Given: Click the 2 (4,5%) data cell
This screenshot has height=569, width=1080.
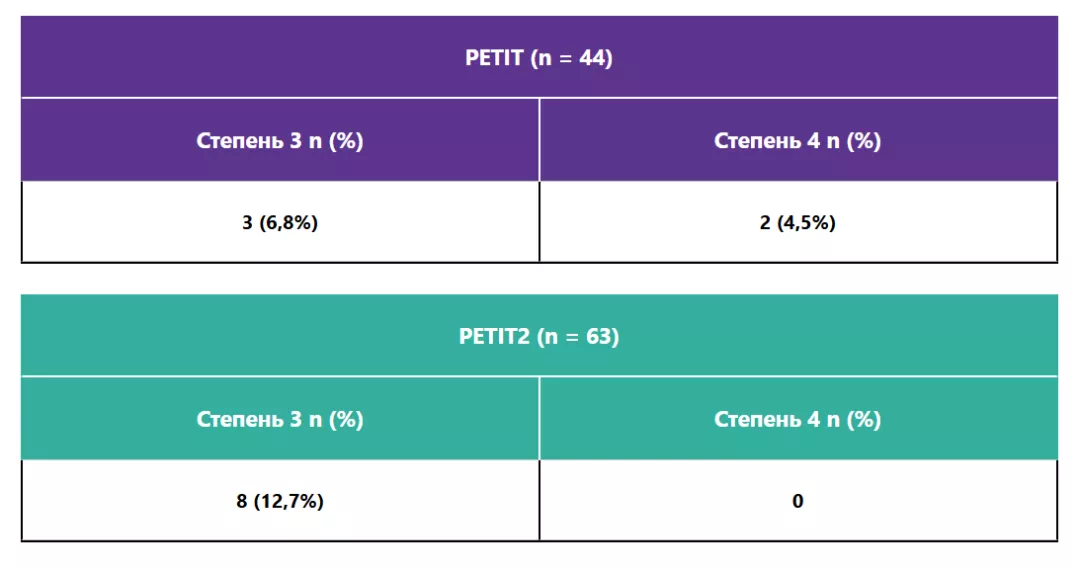Looking at the screenshot, I should 797,223.
